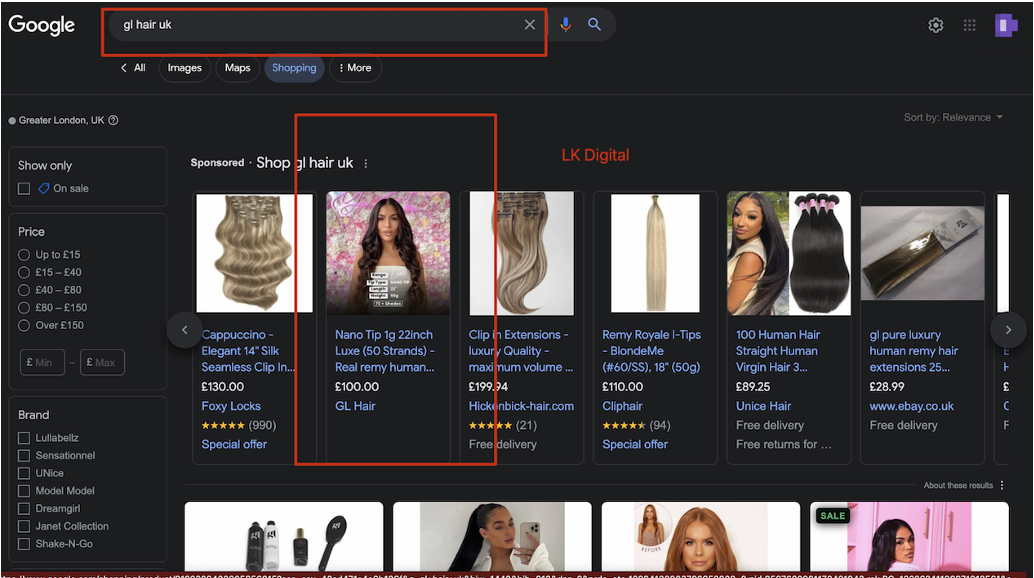Select price Over £150

tap(24, 325)
